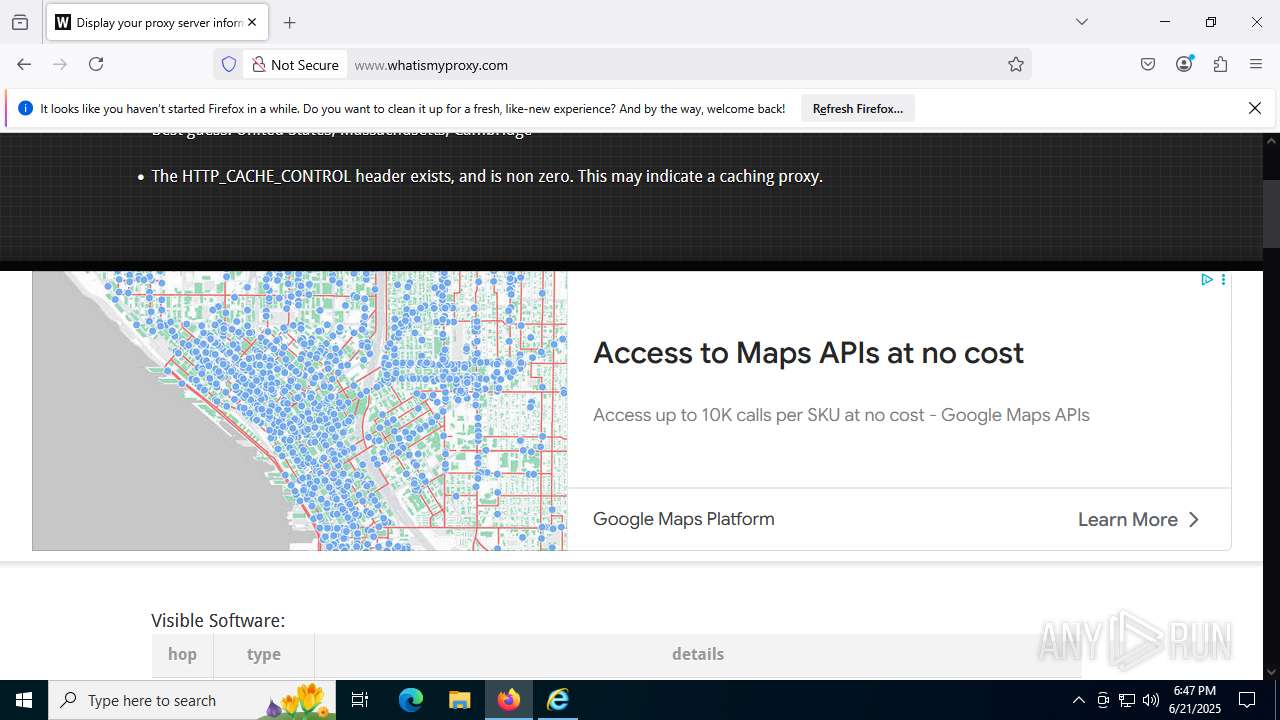Click the 'details' column header
Image resolution: width=1280 pixels, height=720 pixels.
pyautogui.click(x=697, y=654)
